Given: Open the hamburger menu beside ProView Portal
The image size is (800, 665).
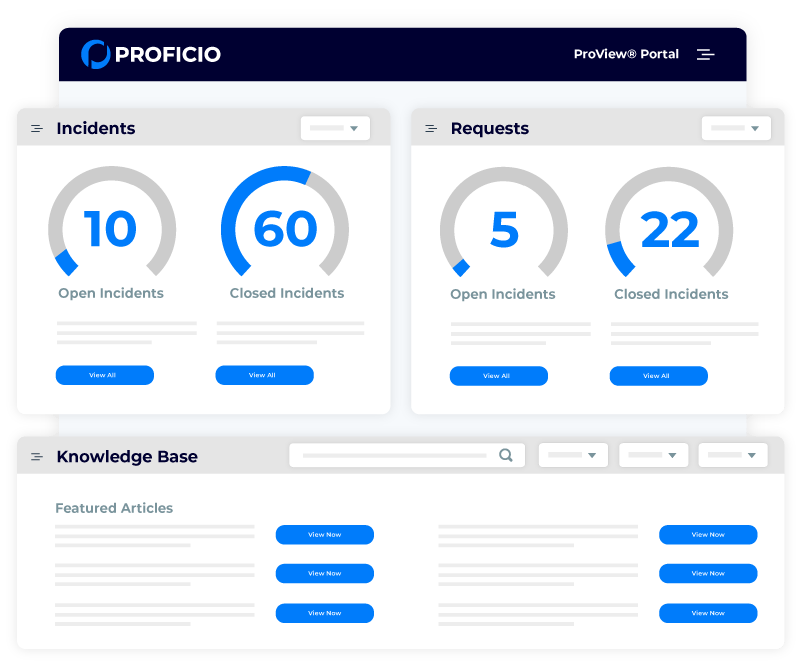Looking at the screenshot, I should coord(706,55).
